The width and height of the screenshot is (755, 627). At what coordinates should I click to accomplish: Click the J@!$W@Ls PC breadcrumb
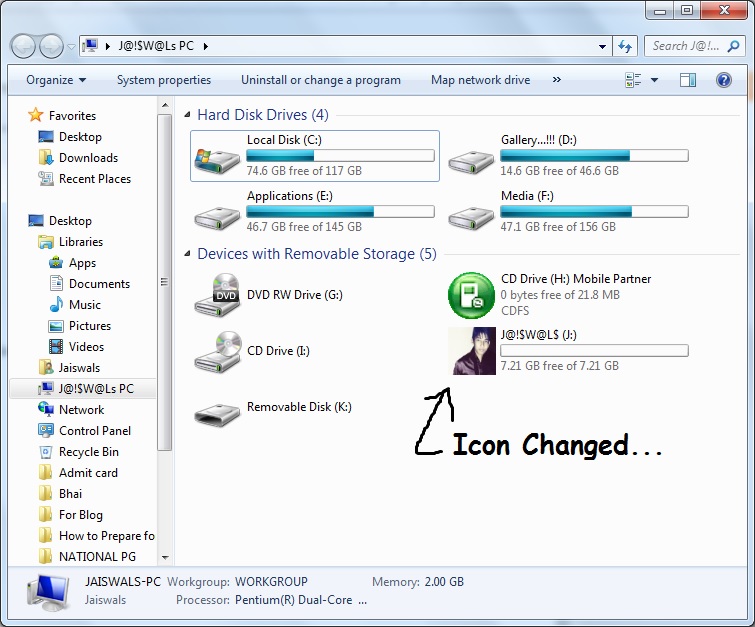tap(156, 46)
